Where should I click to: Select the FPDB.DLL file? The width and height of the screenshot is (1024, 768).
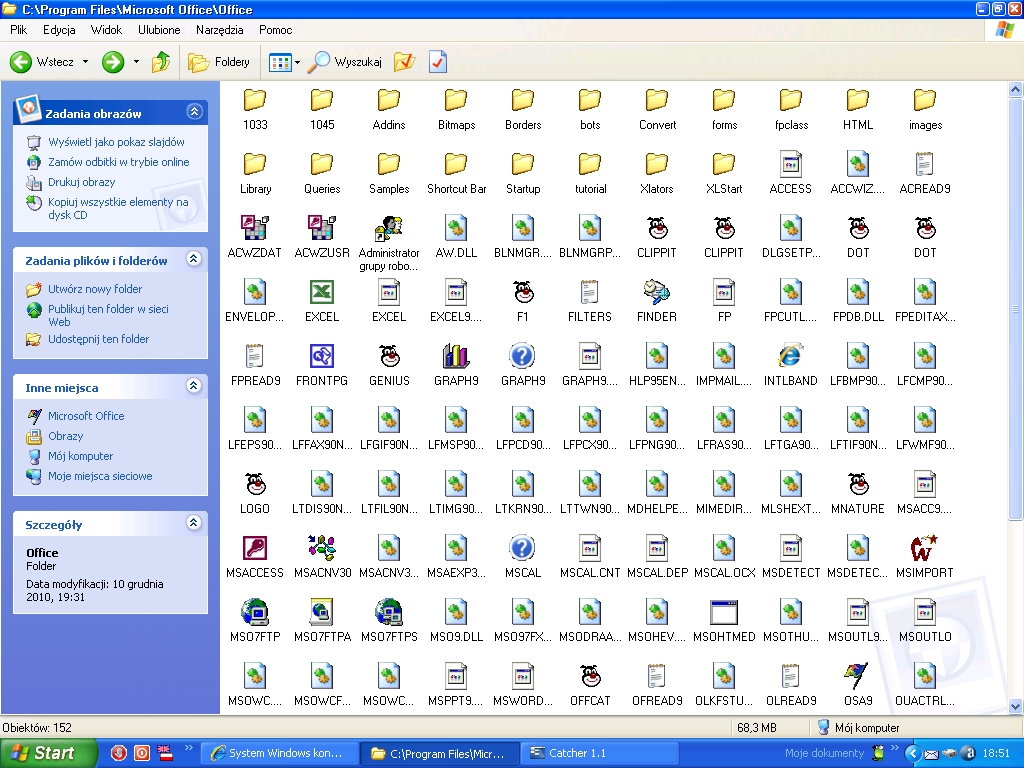pos(857,293)
